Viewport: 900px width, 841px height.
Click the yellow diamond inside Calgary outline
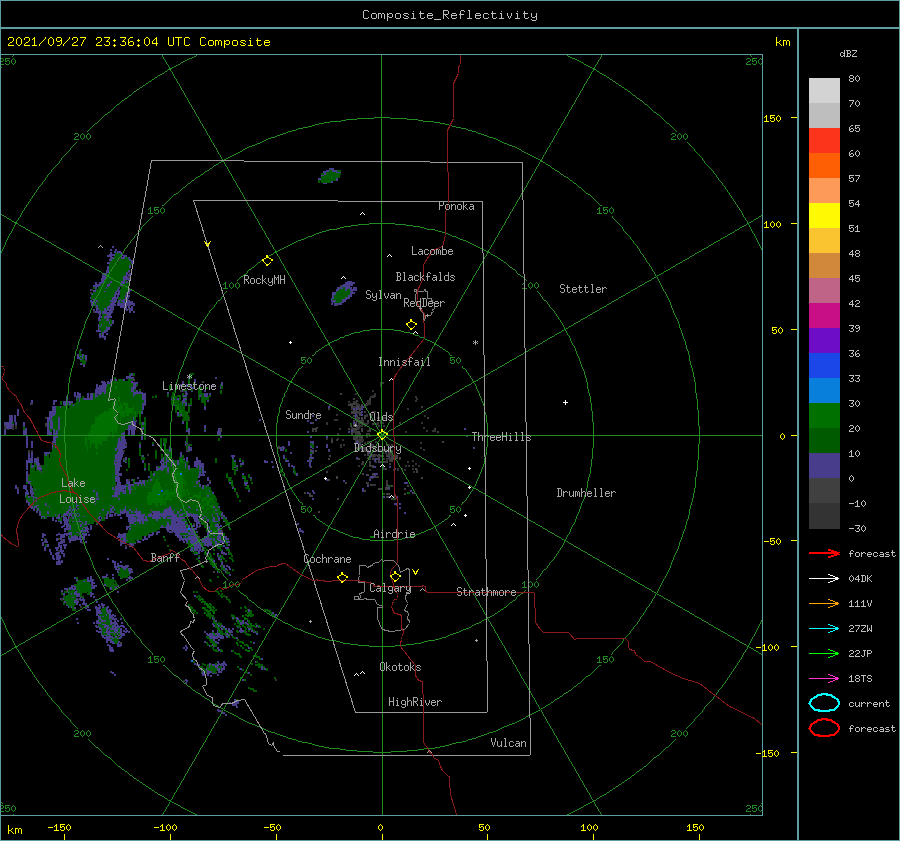click(395, 576)
